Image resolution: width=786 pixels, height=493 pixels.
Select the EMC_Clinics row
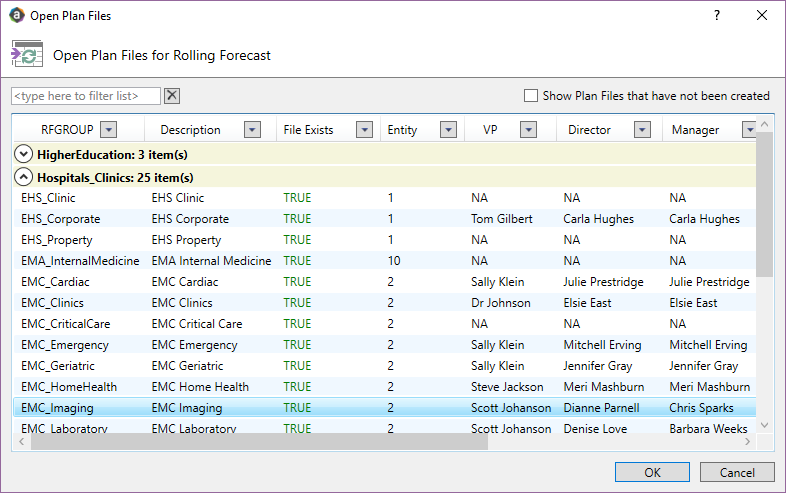[x=384, y=303]
